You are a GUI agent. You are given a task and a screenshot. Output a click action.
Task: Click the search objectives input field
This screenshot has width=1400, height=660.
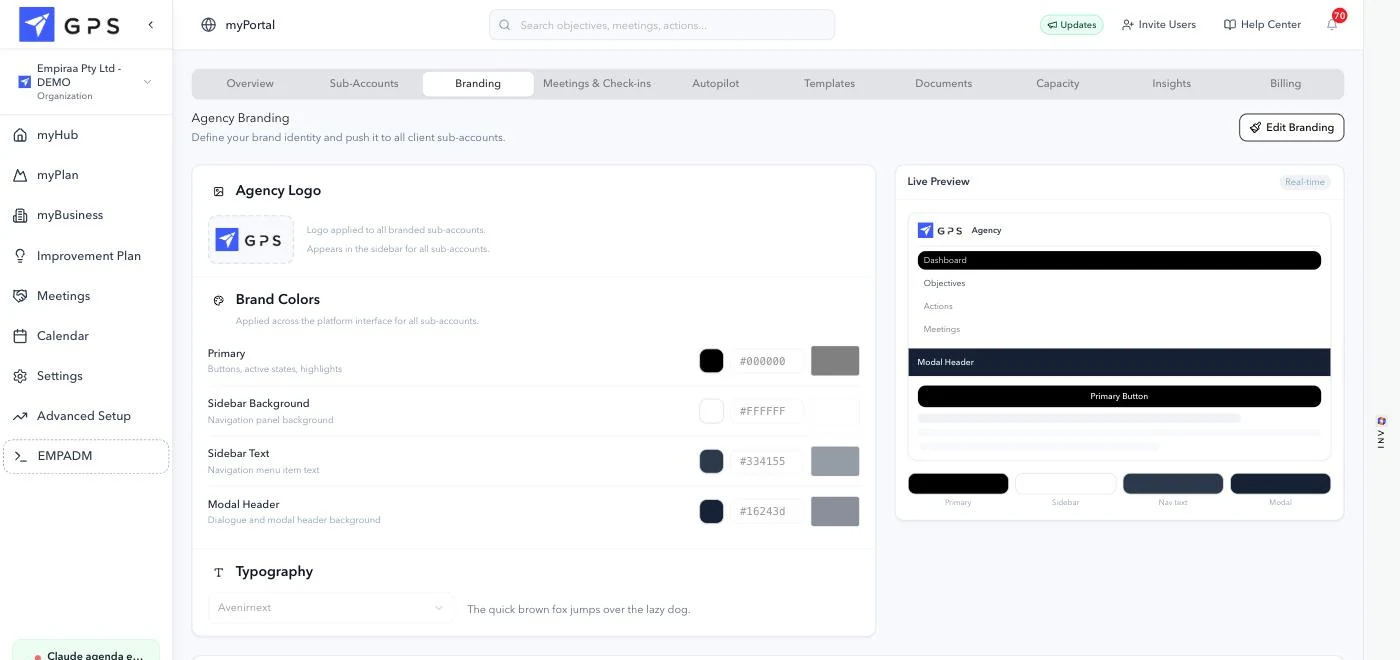662,25
